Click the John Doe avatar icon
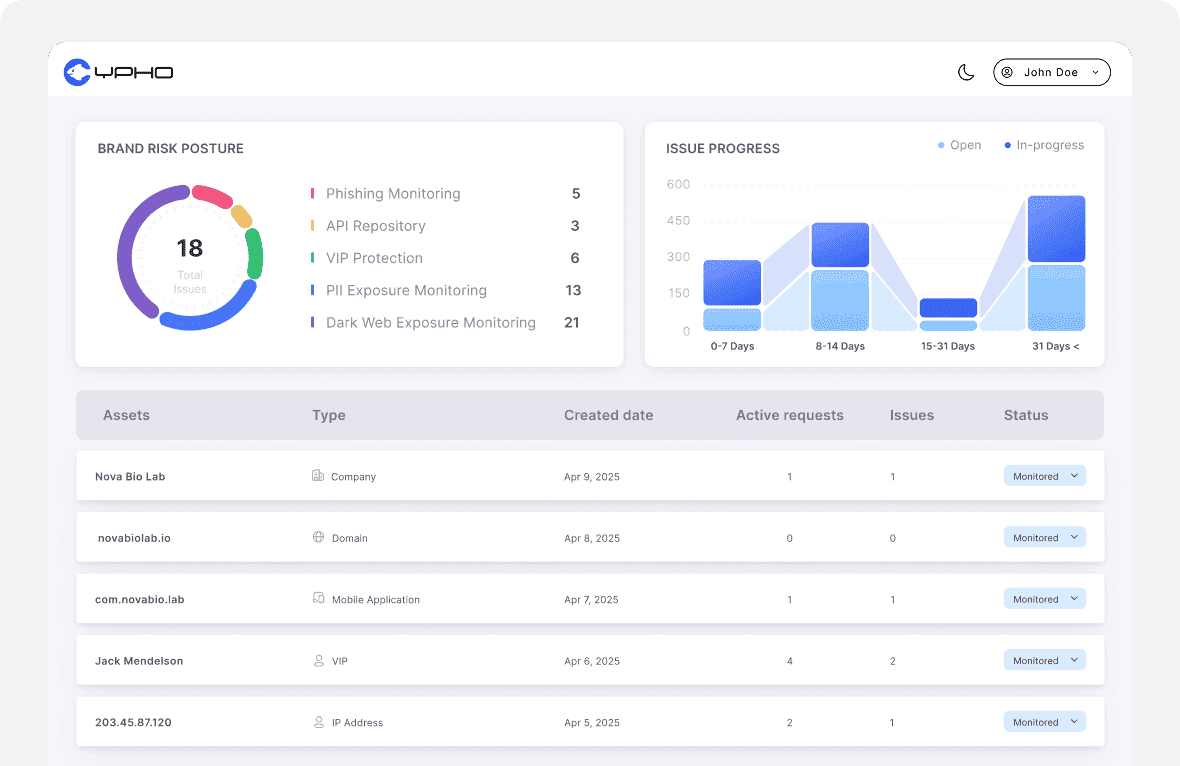This screenshot has width=1180, height=766. 1008,72
